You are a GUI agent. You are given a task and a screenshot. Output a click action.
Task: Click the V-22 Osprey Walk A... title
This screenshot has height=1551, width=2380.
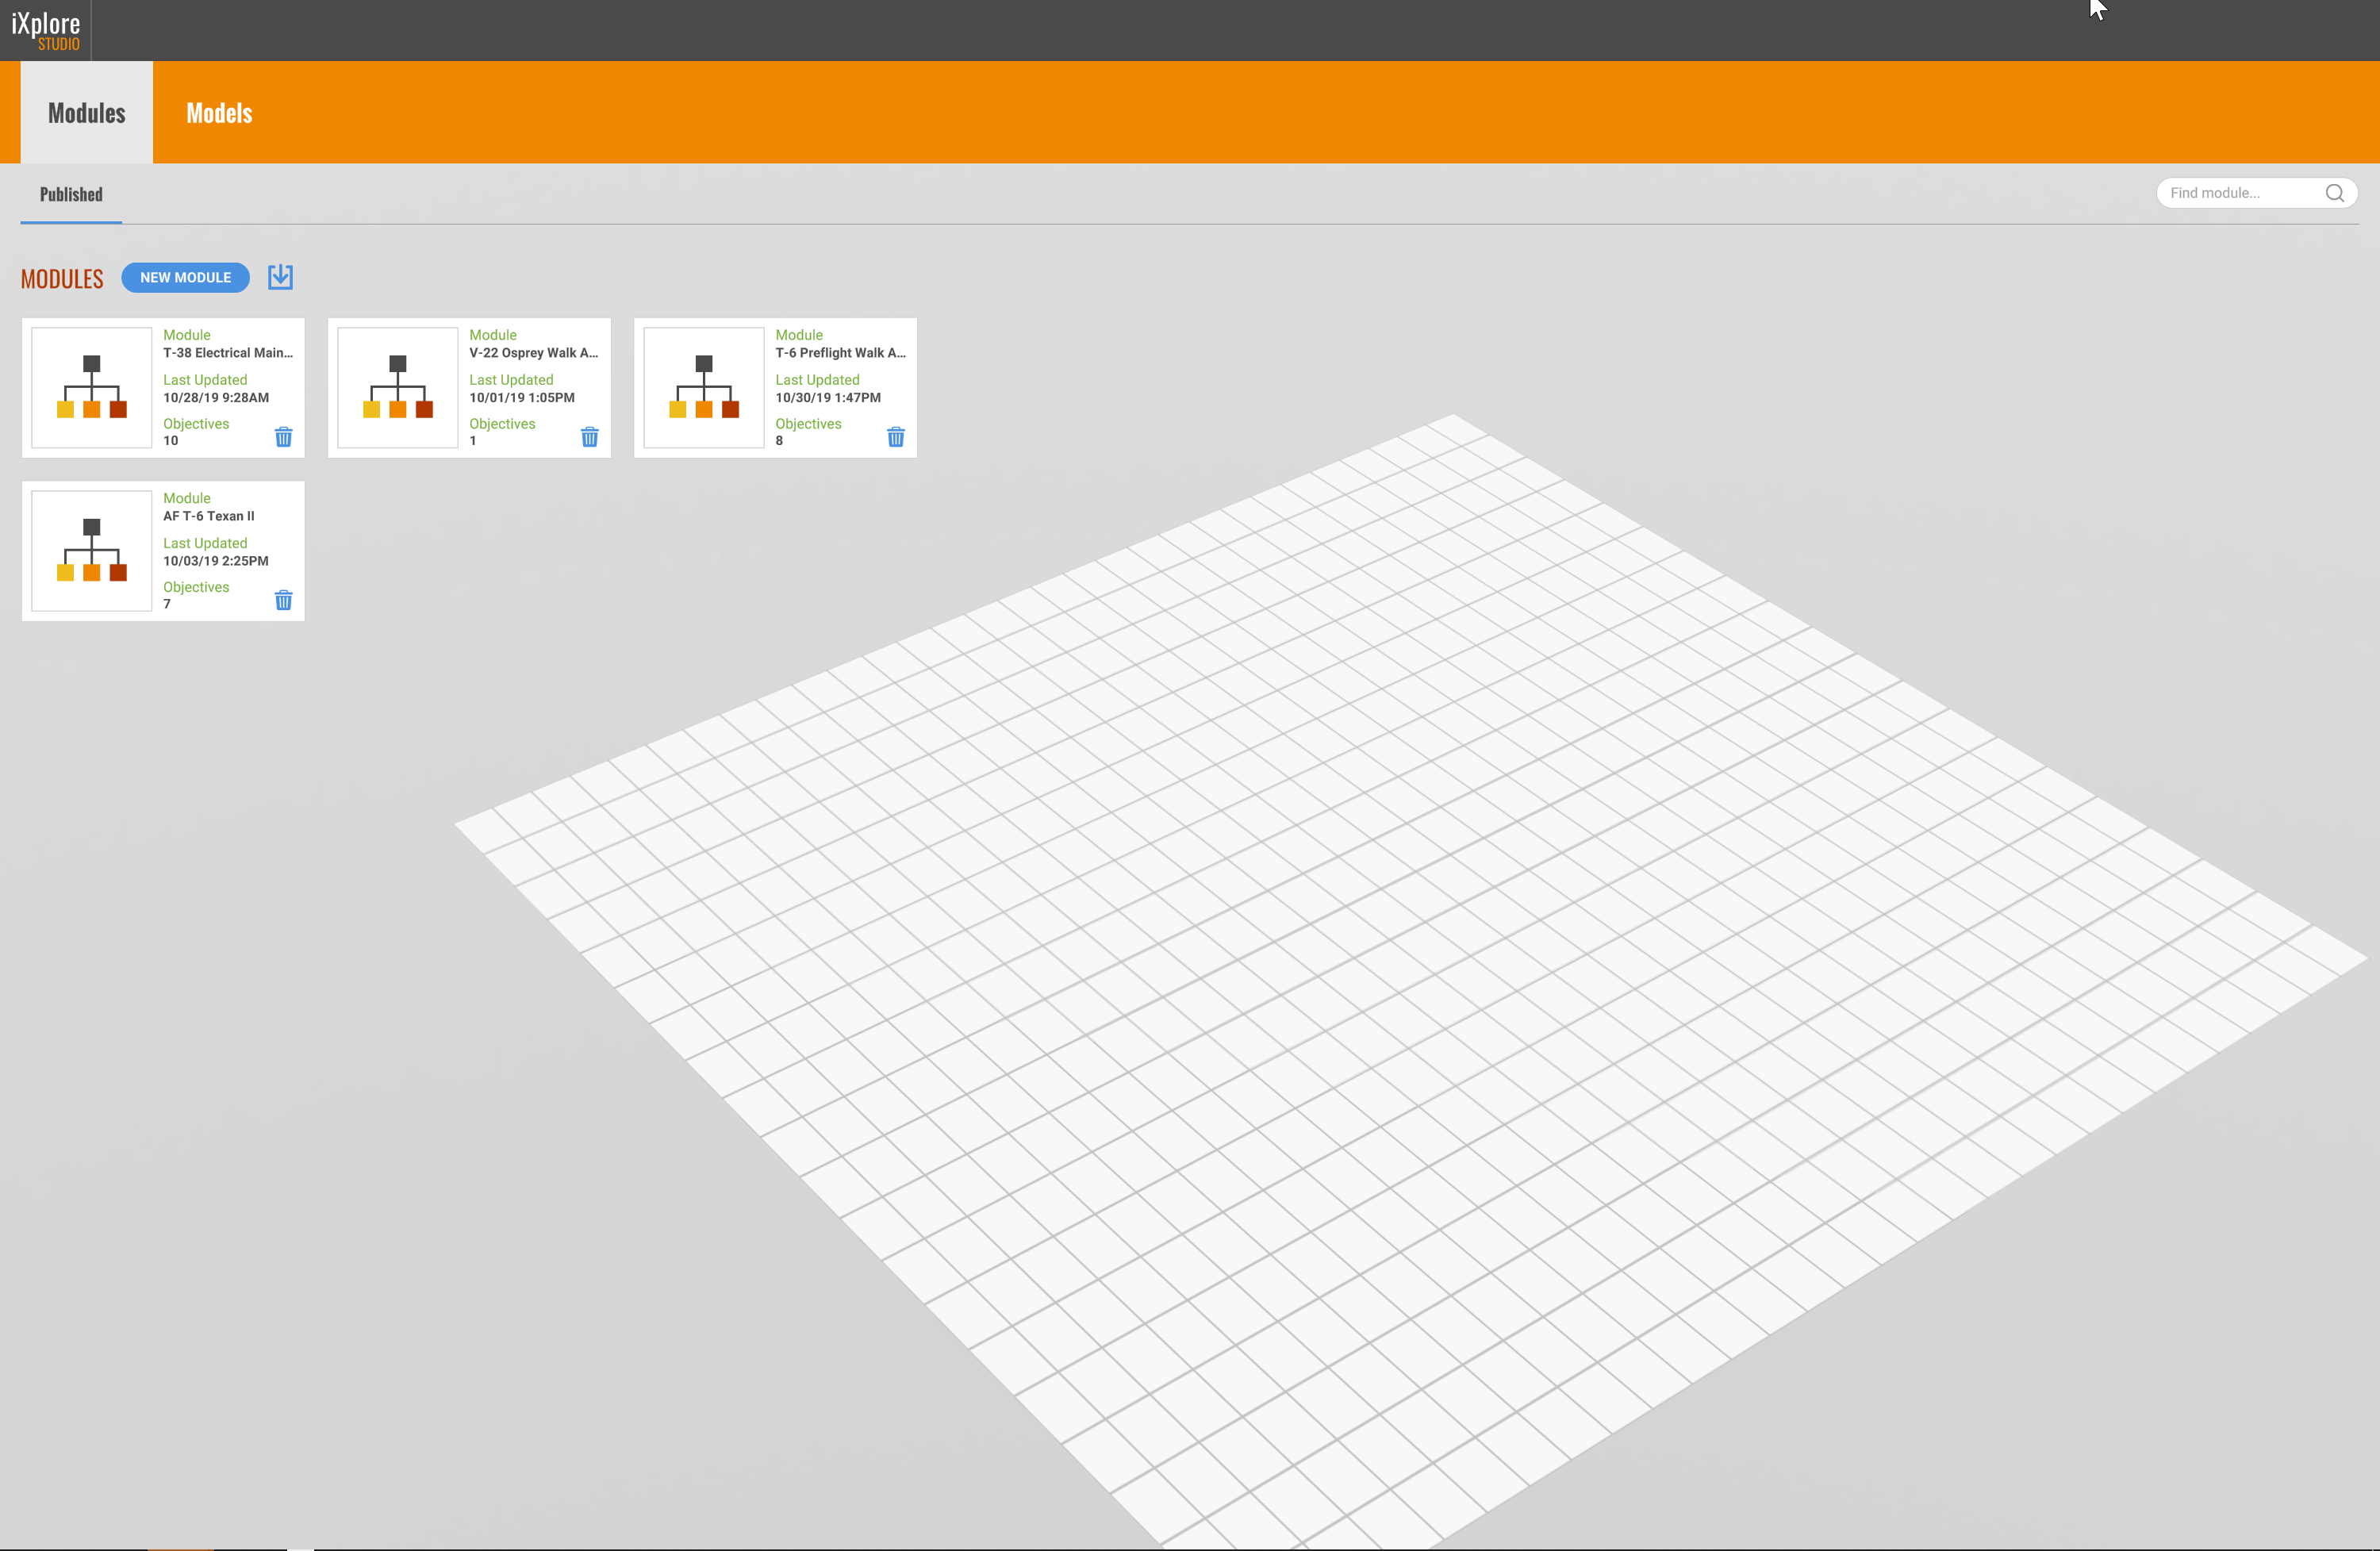click(x=534, y=353)
